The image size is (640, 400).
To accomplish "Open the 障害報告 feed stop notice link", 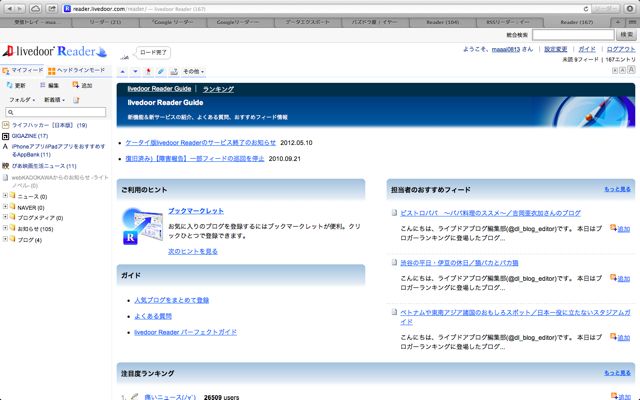I will (195, 158).
